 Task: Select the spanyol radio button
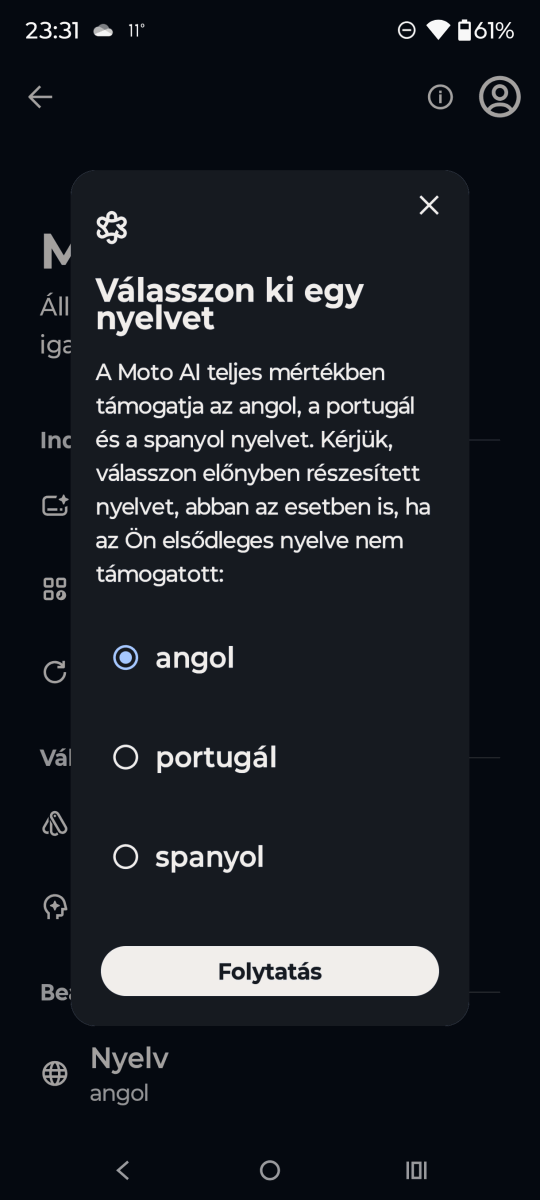click(x=125, y=857)
